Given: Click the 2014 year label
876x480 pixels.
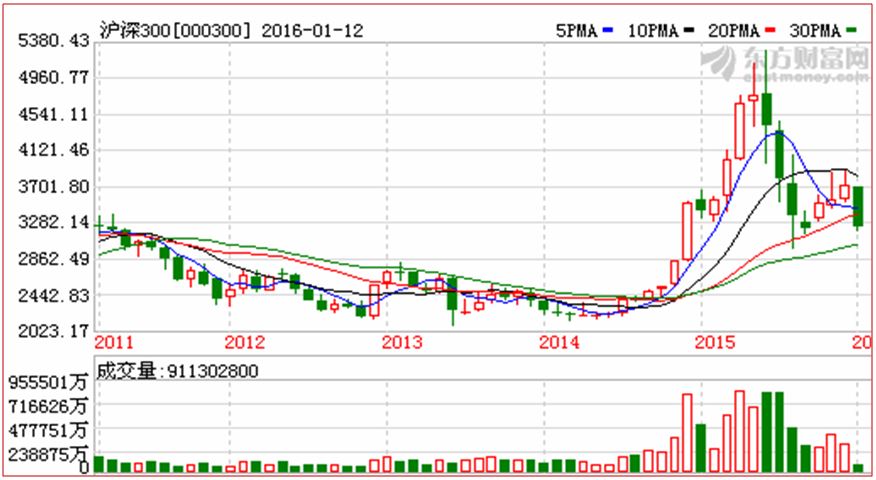Looking at the screenshot, I should 559,342.
